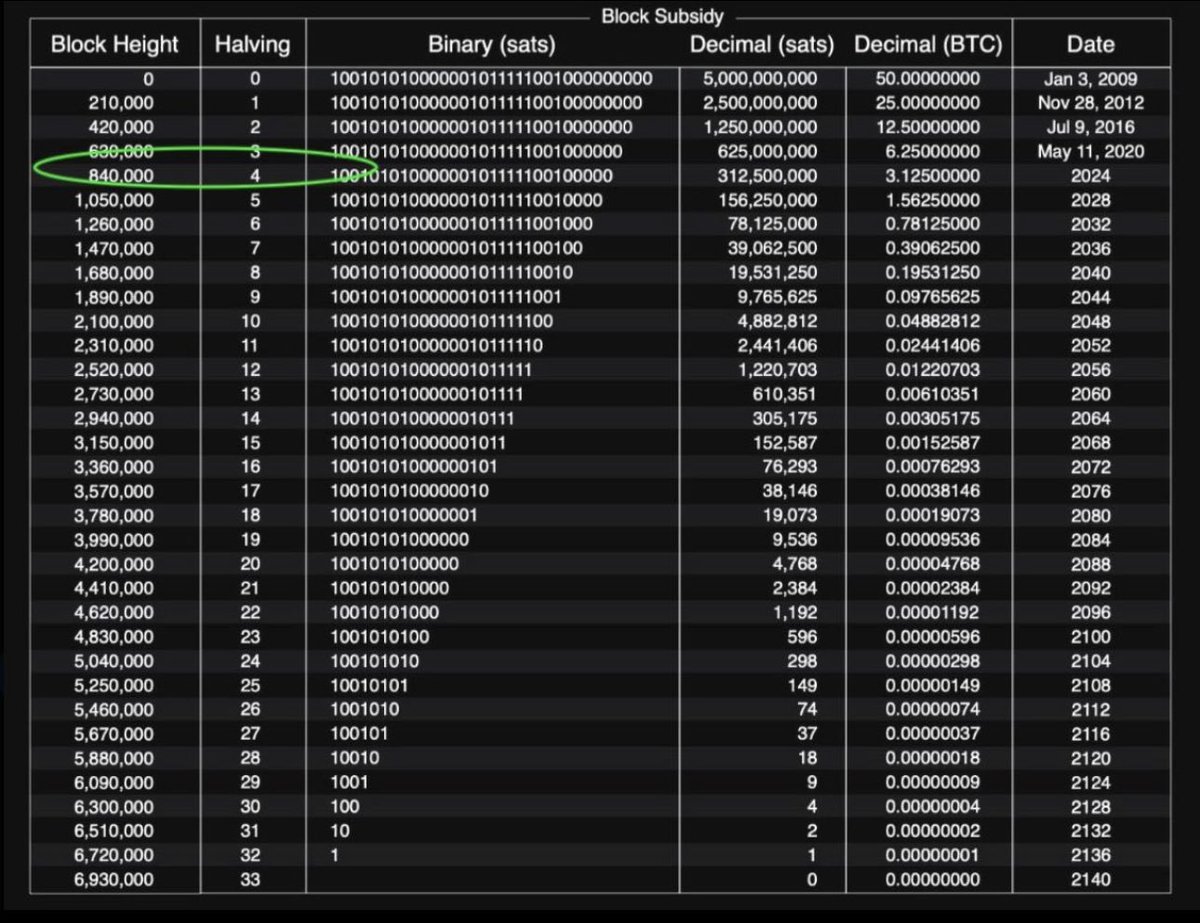Click the Date column header

click(1090, 45)
